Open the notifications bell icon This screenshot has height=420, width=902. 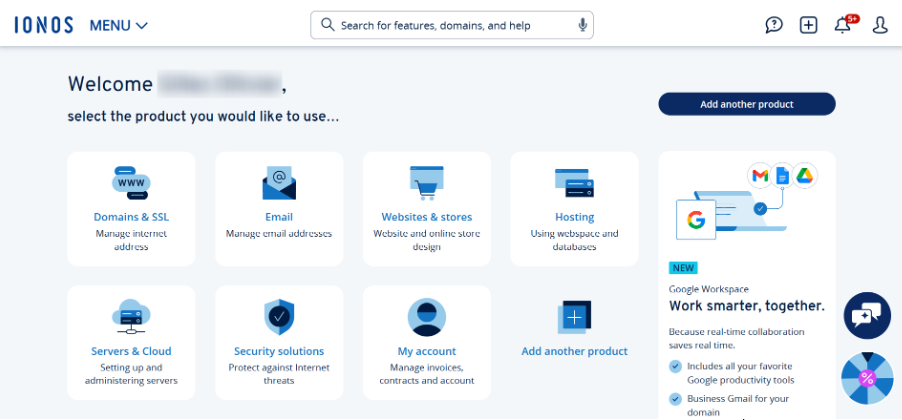click(842, 26)
